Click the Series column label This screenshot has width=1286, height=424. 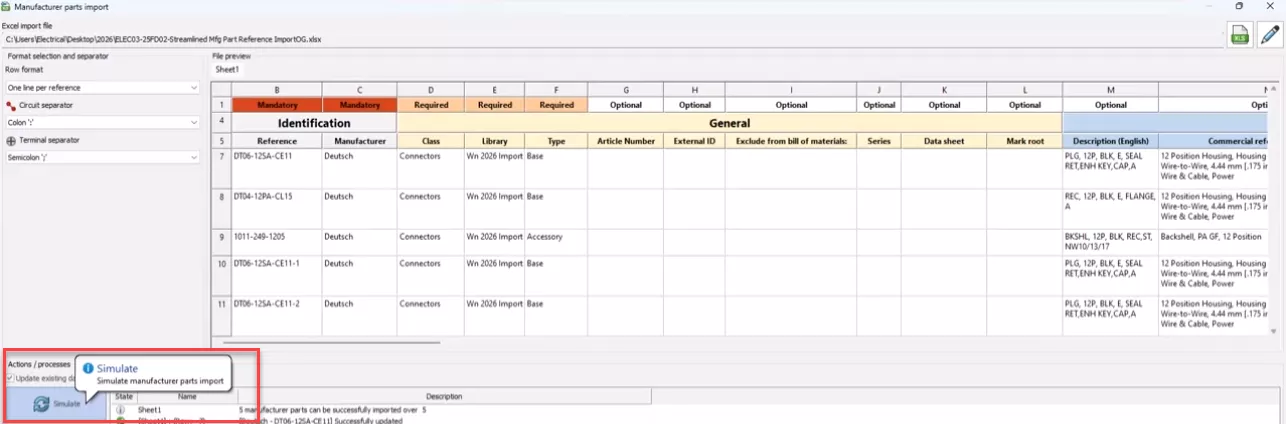pos(879,142)
